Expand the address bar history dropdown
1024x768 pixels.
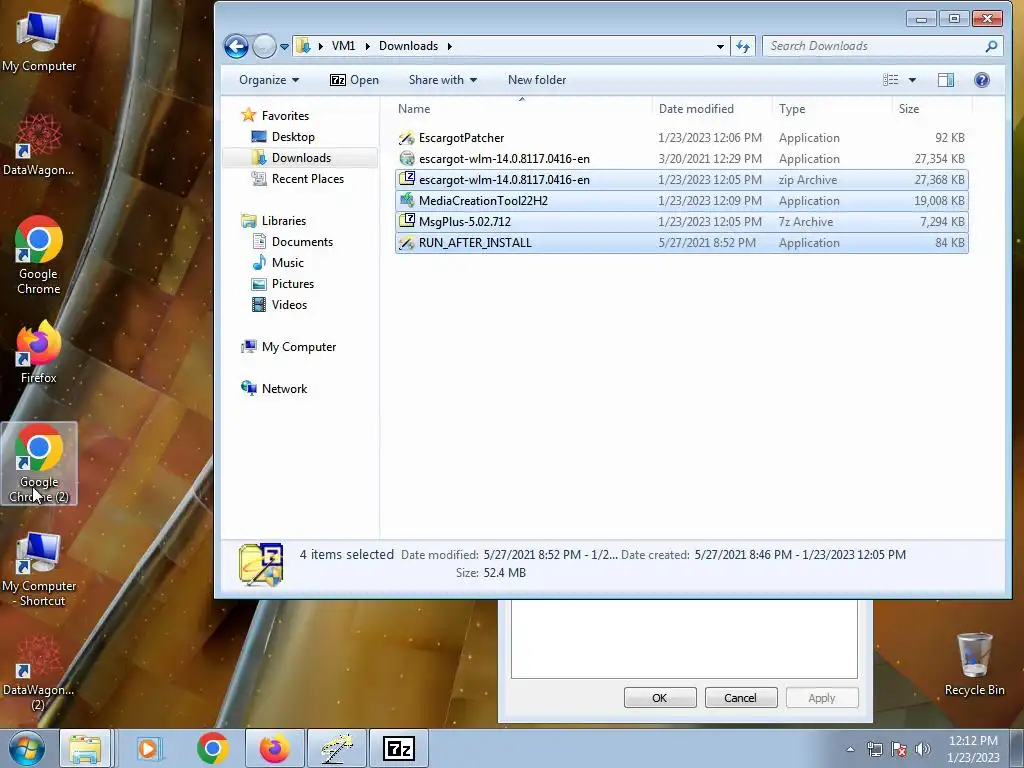click(x=720, y=46)
